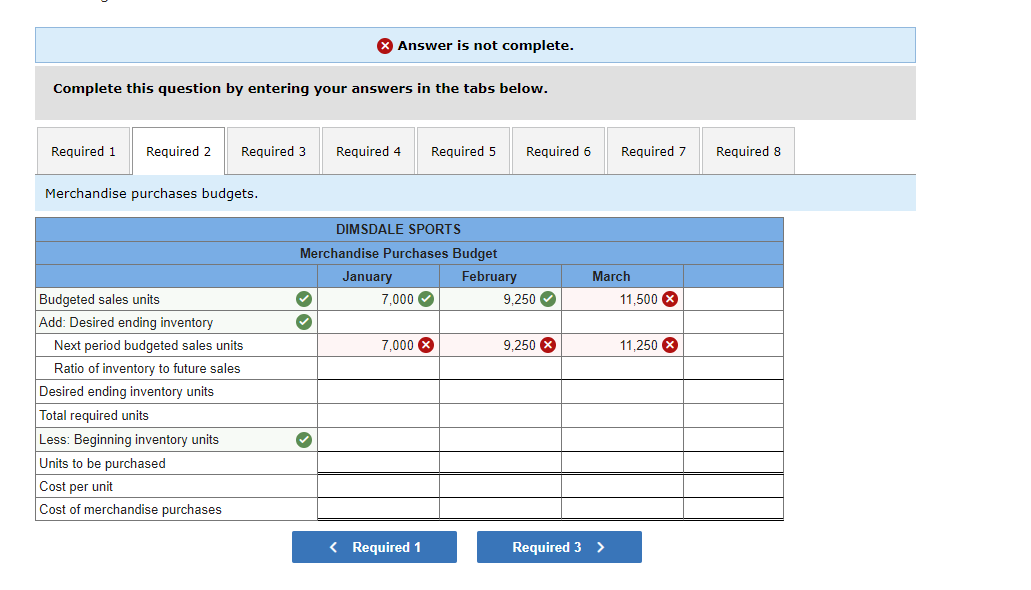Click the green check beside February 9,250 budgeted sales
1031x590 pixels.
point(548,299)
